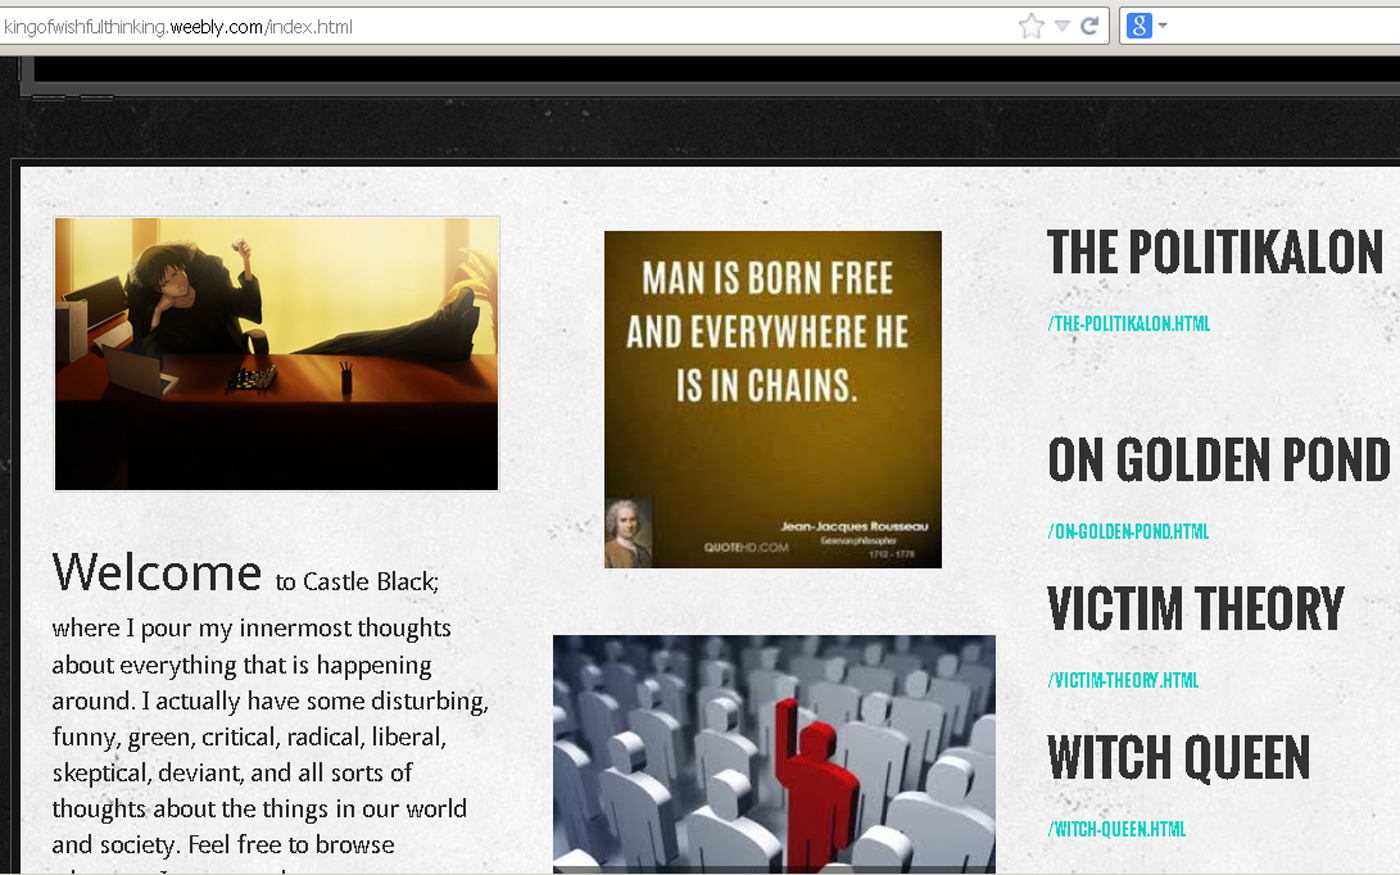Viewport: 1400px width, 875px height.
Task: Click the bookmark star icon
Action: pyautogui.click(x=1031, y=26)
